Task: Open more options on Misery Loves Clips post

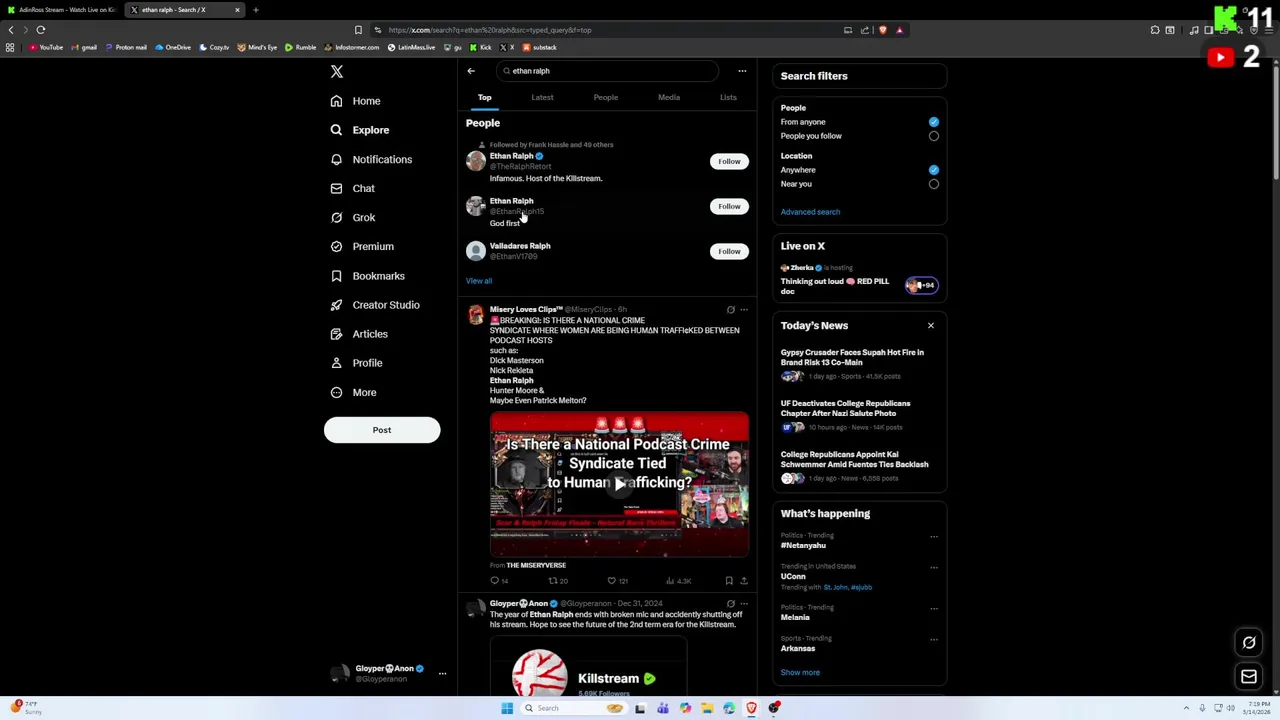Action: 743,310
